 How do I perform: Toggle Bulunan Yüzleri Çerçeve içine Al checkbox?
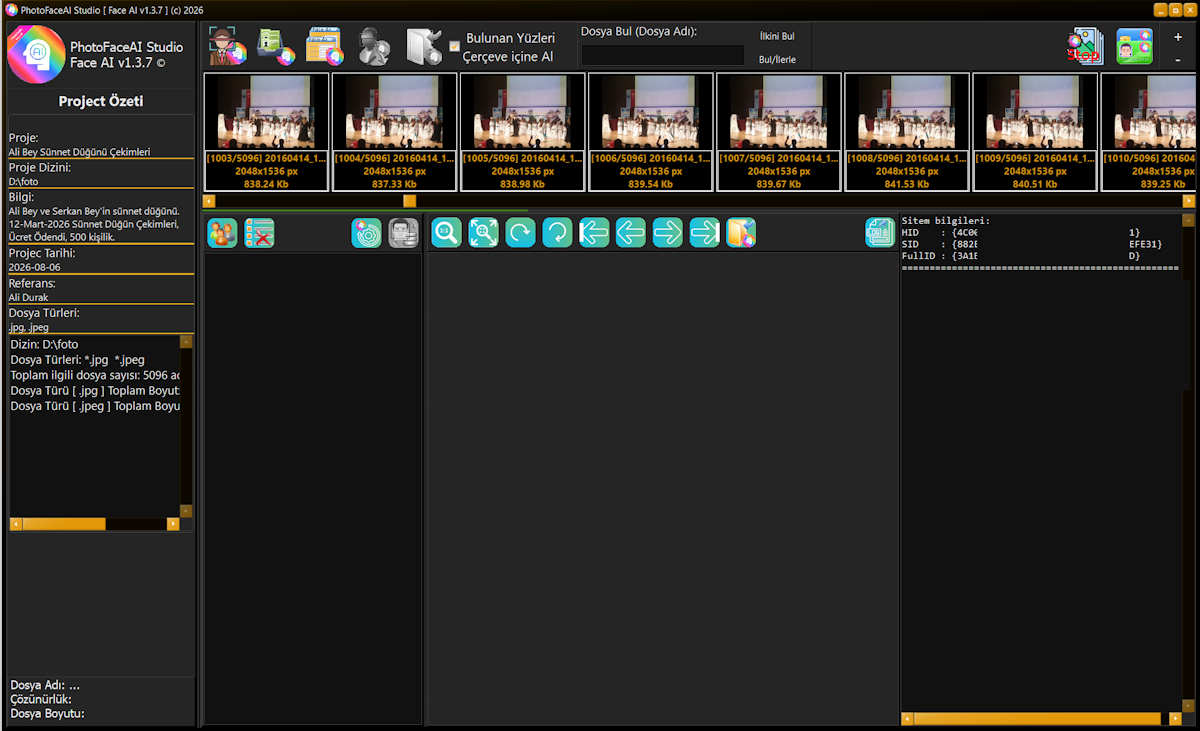click(x=455, y=46)
